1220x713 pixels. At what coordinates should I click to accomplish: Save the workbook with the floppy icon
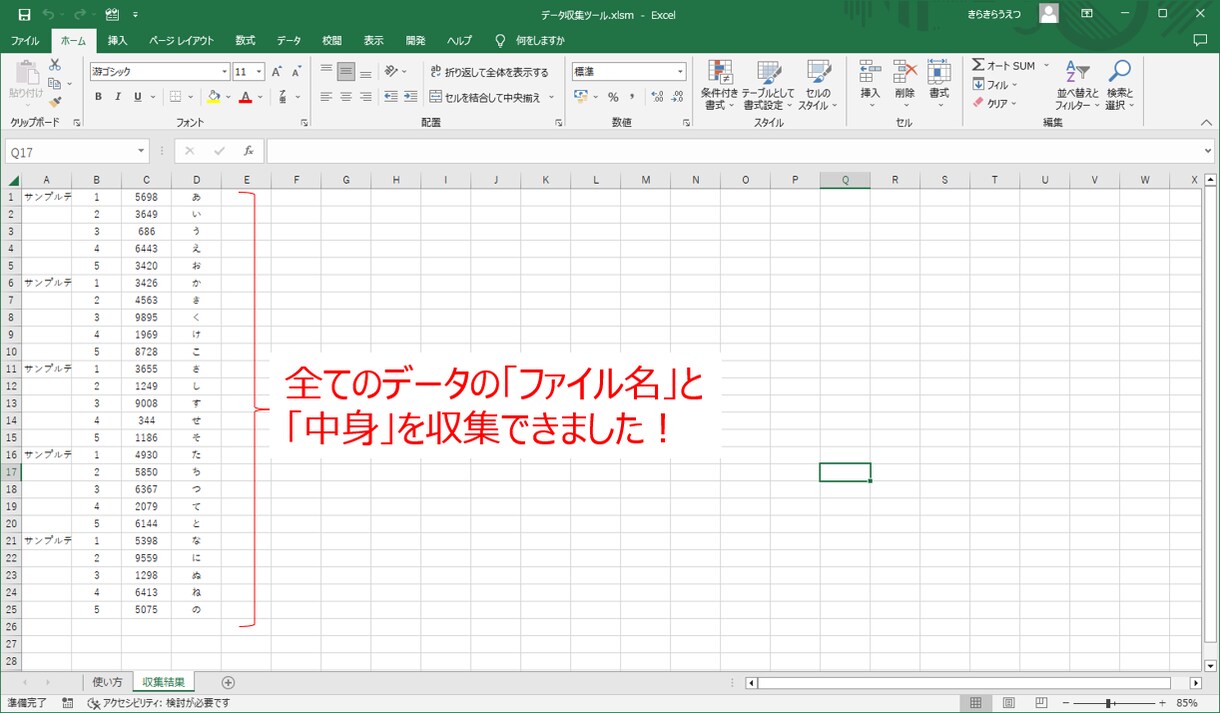[25, 15]
